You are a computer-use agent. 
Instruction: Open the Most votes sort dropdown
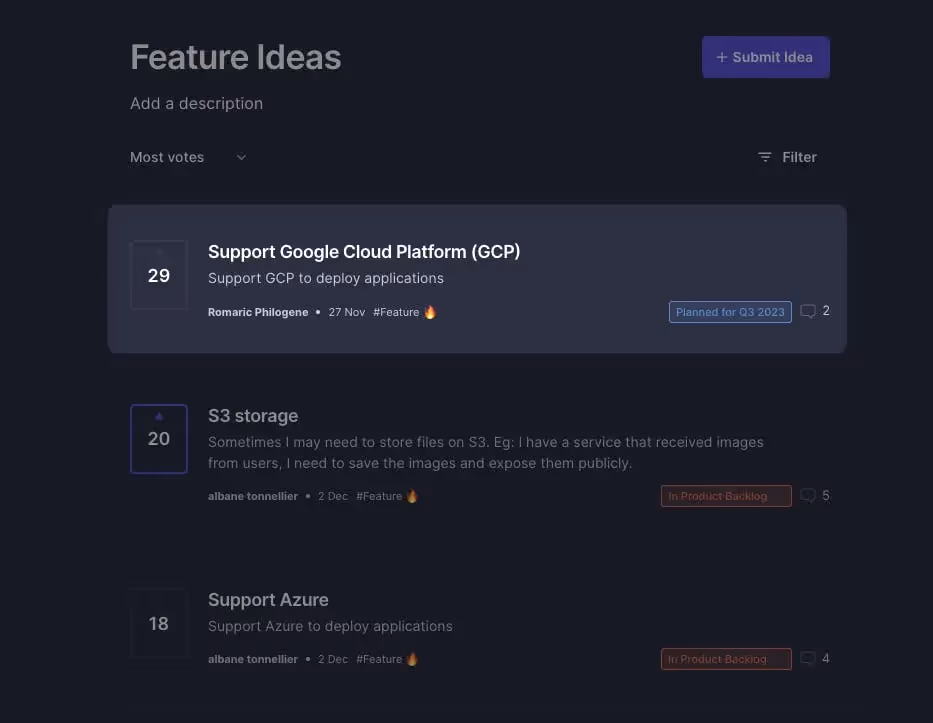(x=187, y=157)
